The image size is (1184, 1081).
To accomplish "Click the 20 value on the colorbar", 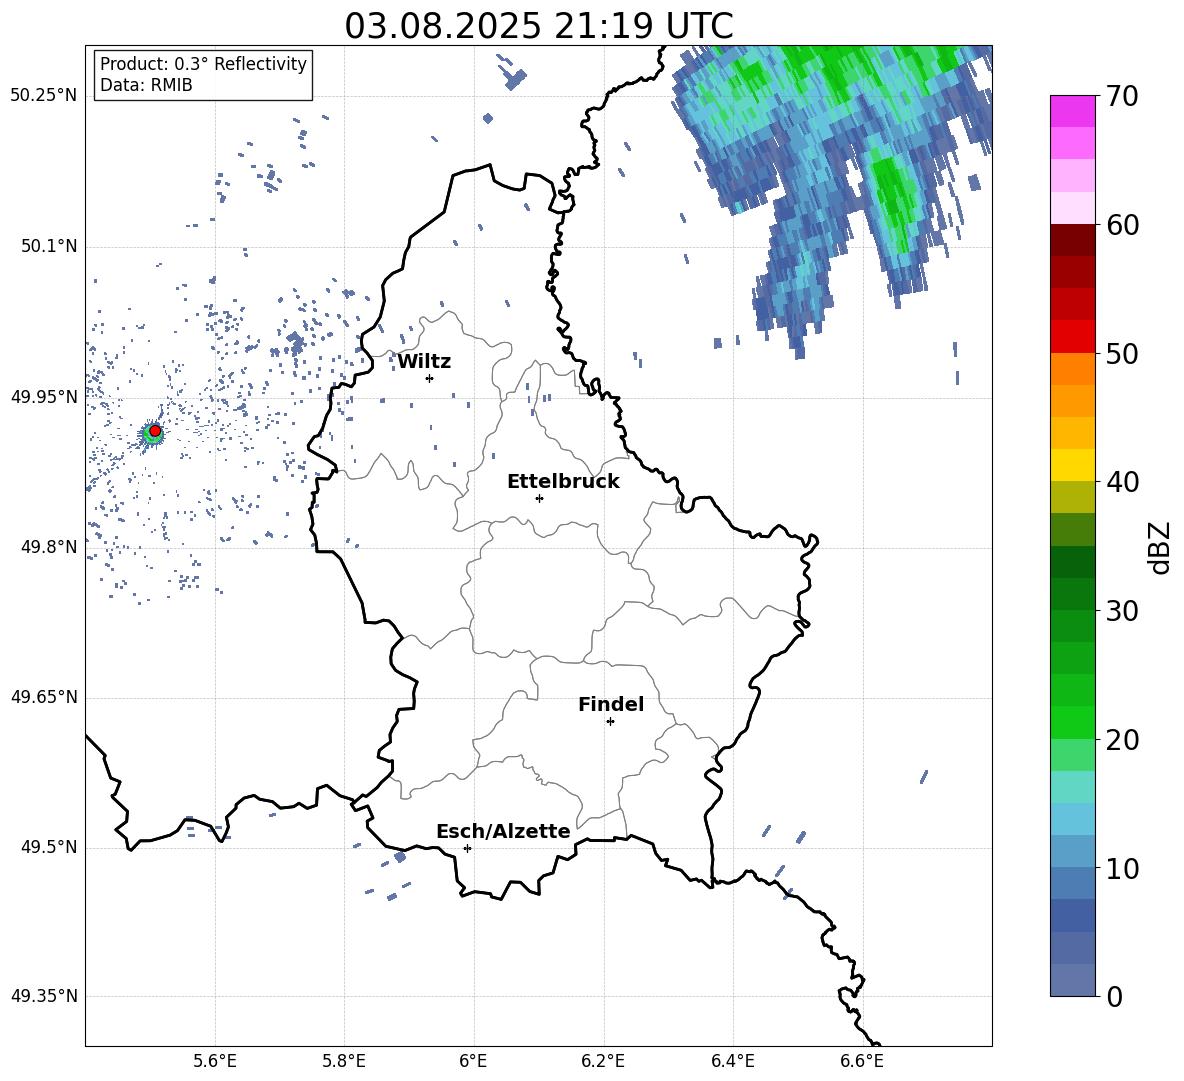I will click(1122, 740).
